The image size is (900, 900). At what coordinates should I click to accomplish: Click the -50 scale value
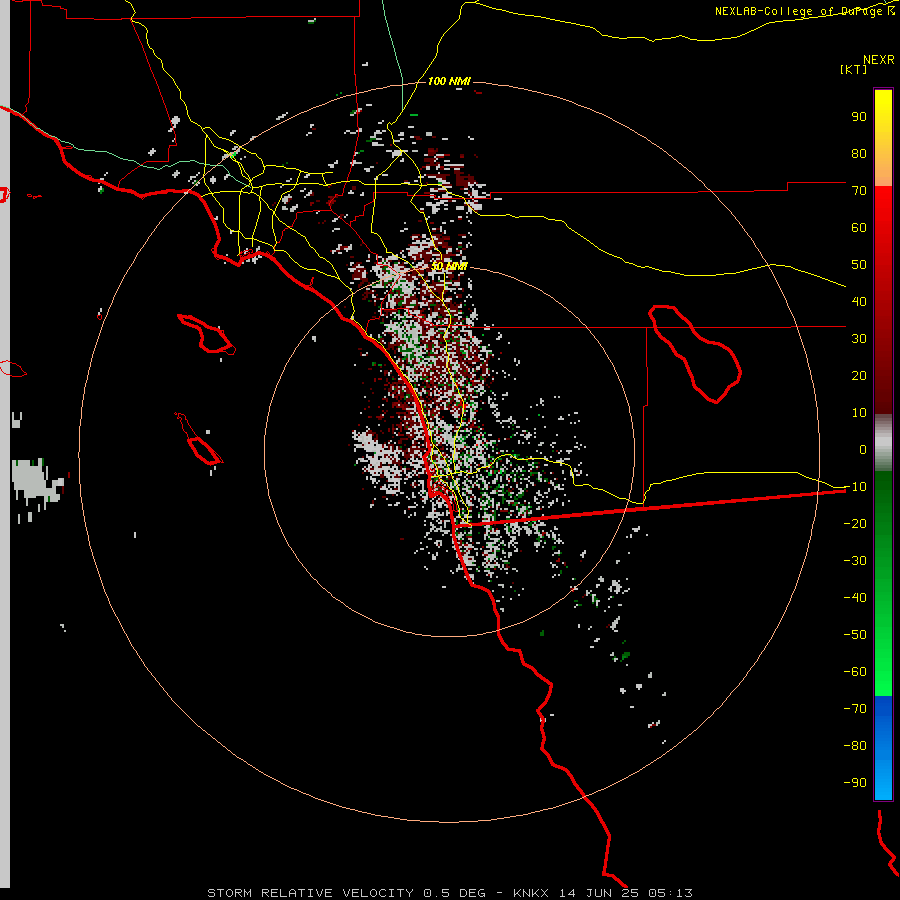pos(855,635)
